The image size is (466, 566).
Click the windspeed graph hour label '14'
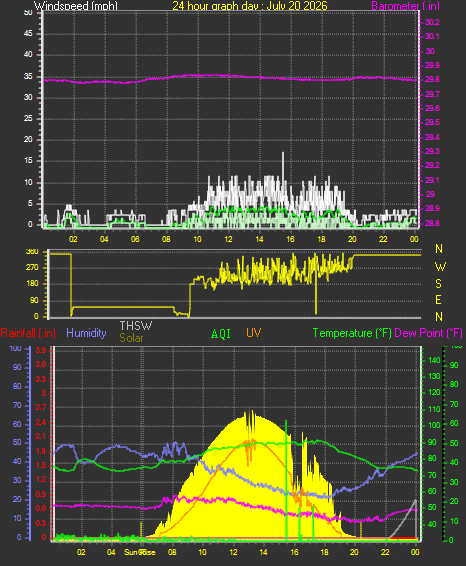click(x=259, y=239)
